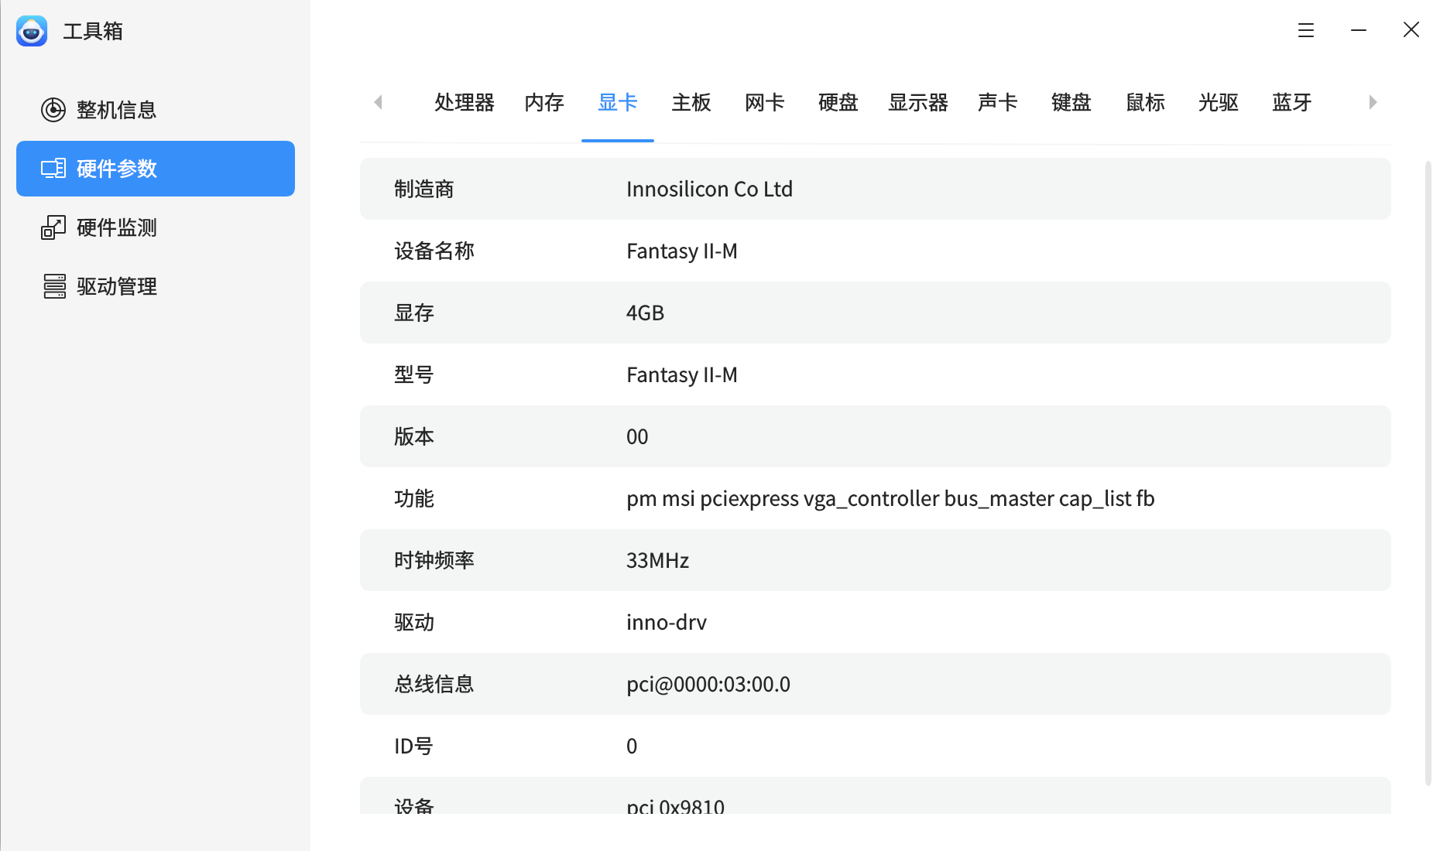
Task: Switch to the 处理器 tab
Action: [x=464, y=103]
